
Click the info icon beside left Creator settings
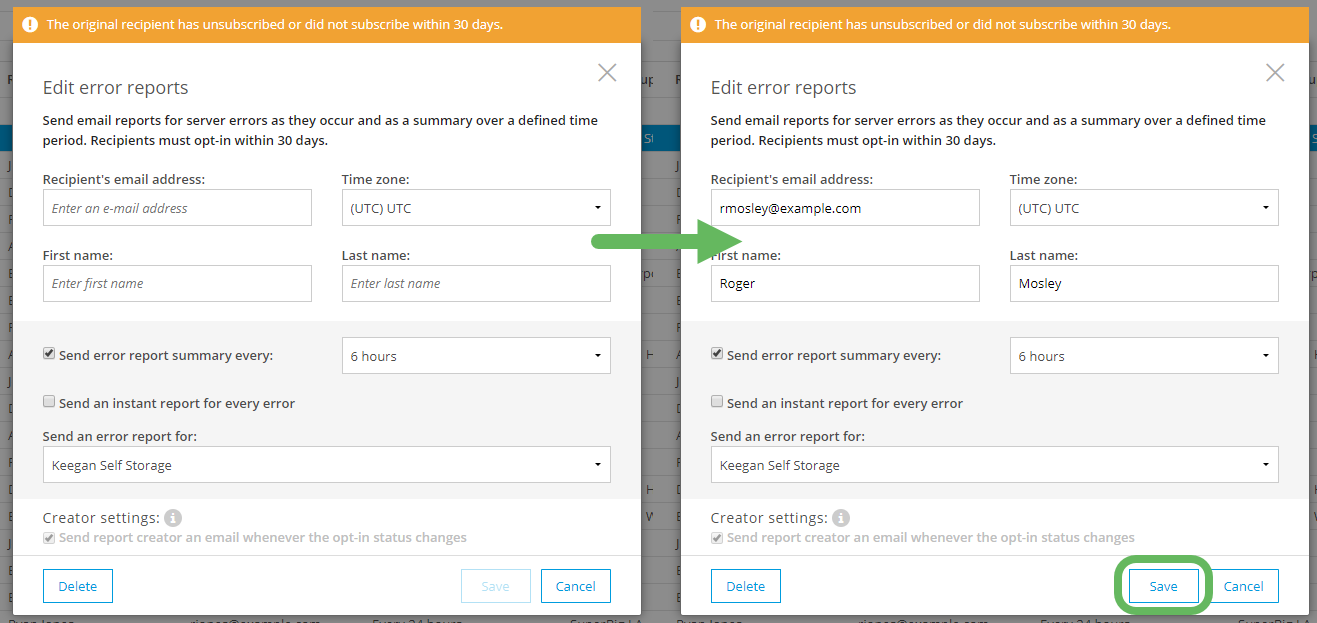[x=173, y=517]
